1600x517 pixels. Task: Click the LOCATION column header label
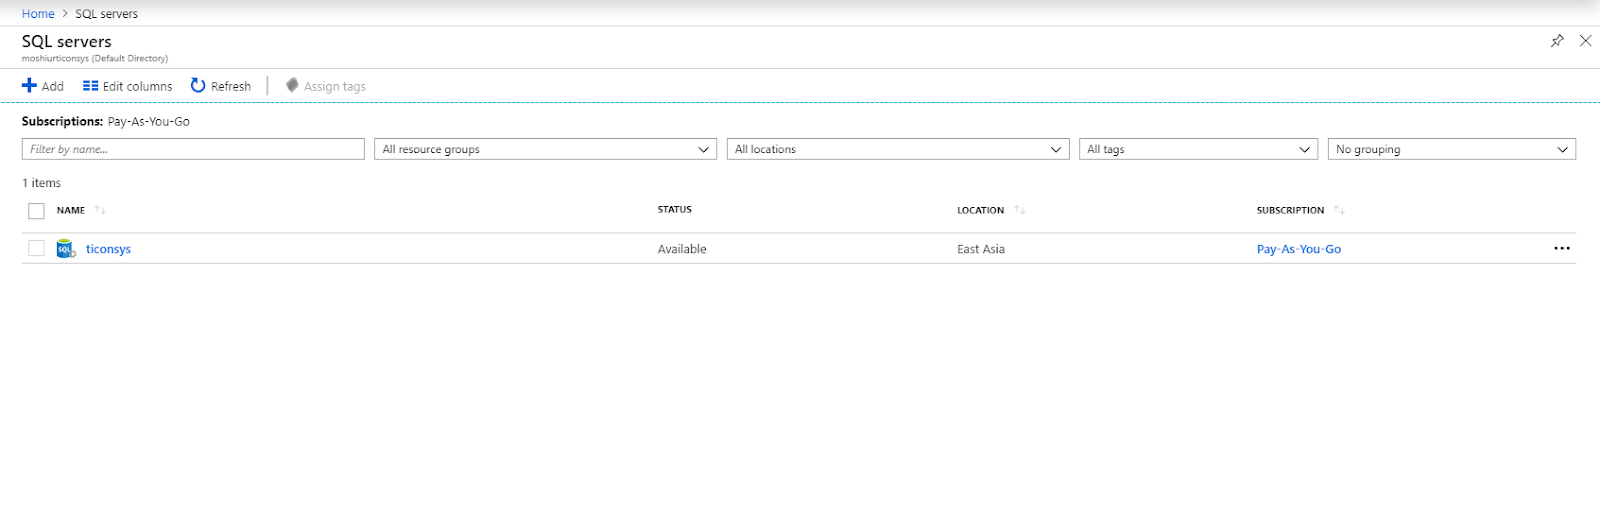click(x=980, y=210)
